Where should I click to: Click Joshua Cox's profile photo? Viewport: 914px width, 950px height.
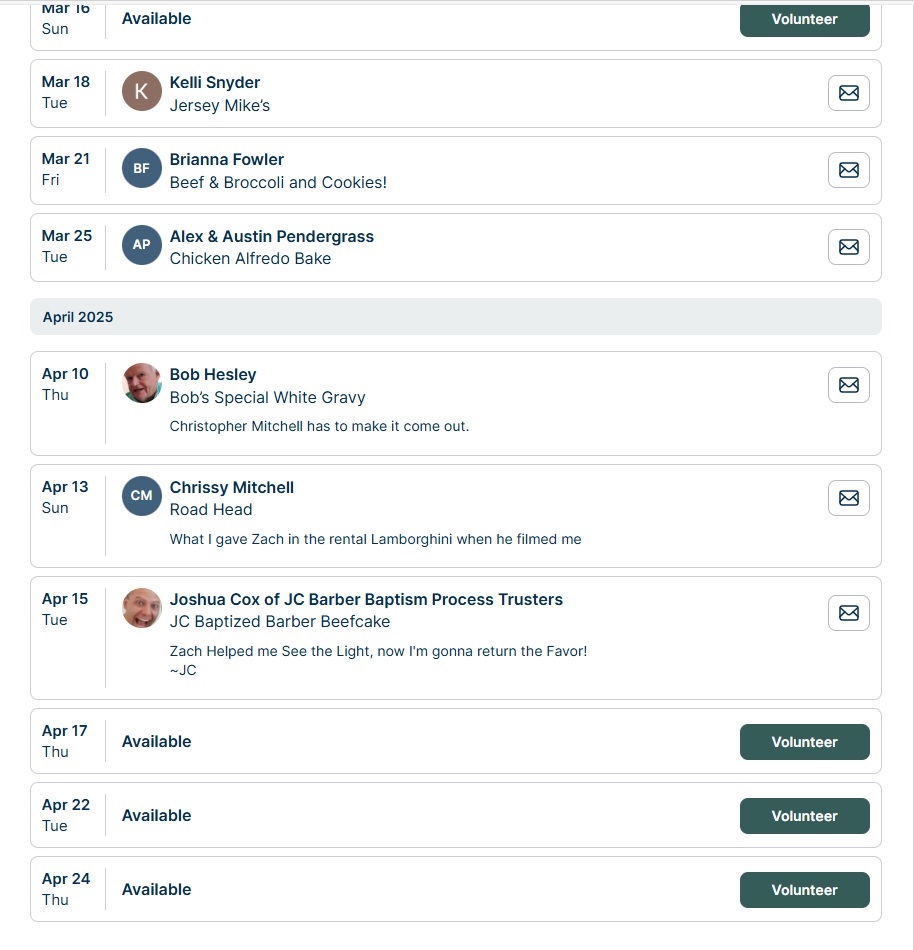click(x=142, y=608)
